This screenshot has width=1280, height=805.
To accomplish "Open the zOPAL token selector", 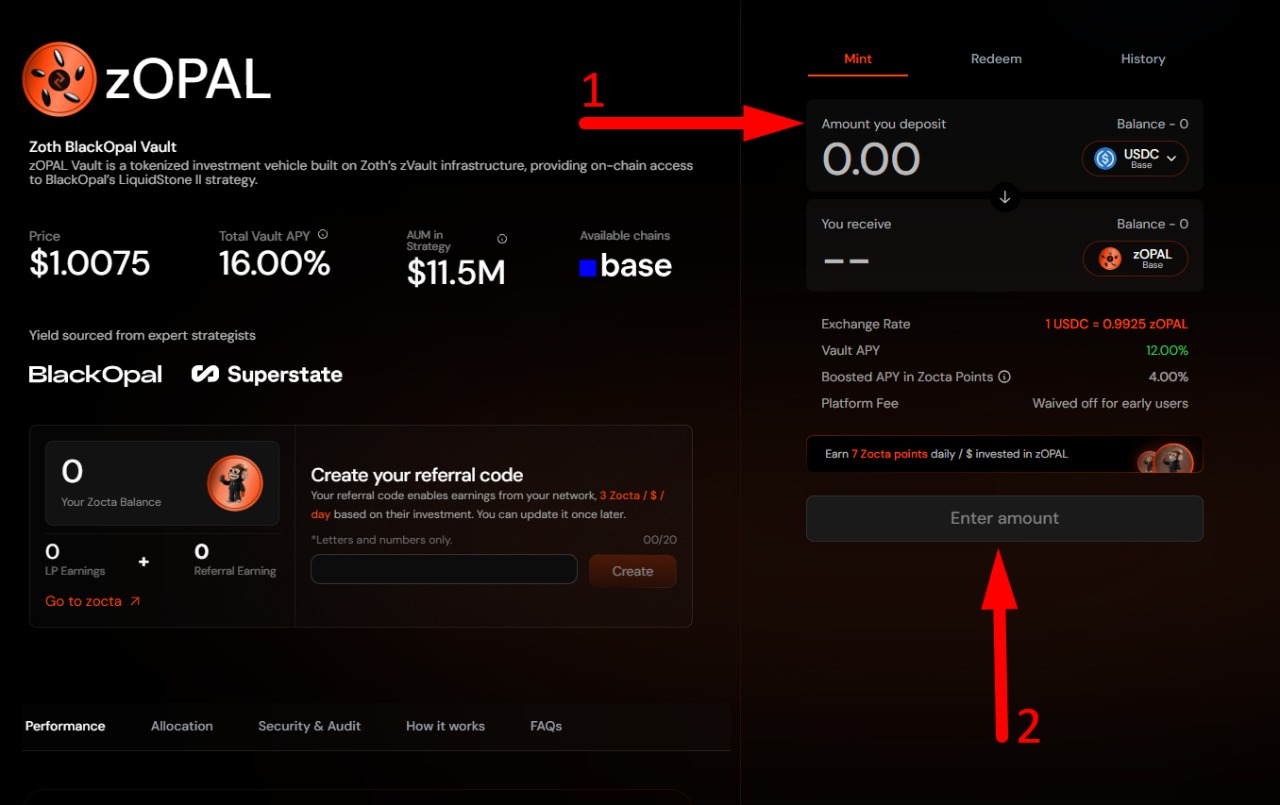I will pyautogui.click(x=1135, y=258).
